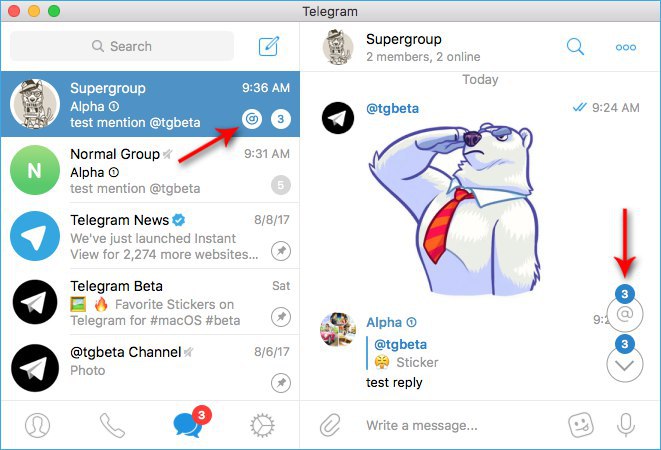Open the Settings gear tab
This screenshot has width=661, height=450.
point(262,425)
